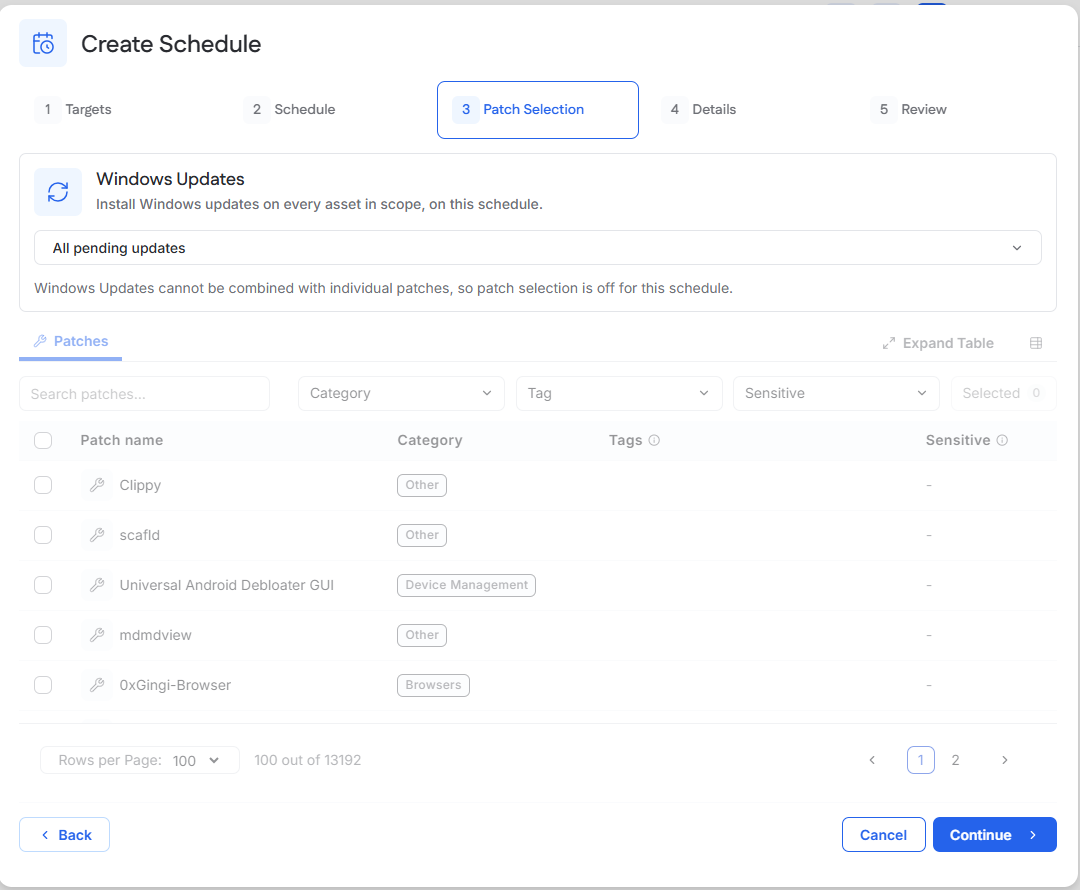The image size is (1080, 890).
Task: Click Expand Table
Action: point(938,343)
